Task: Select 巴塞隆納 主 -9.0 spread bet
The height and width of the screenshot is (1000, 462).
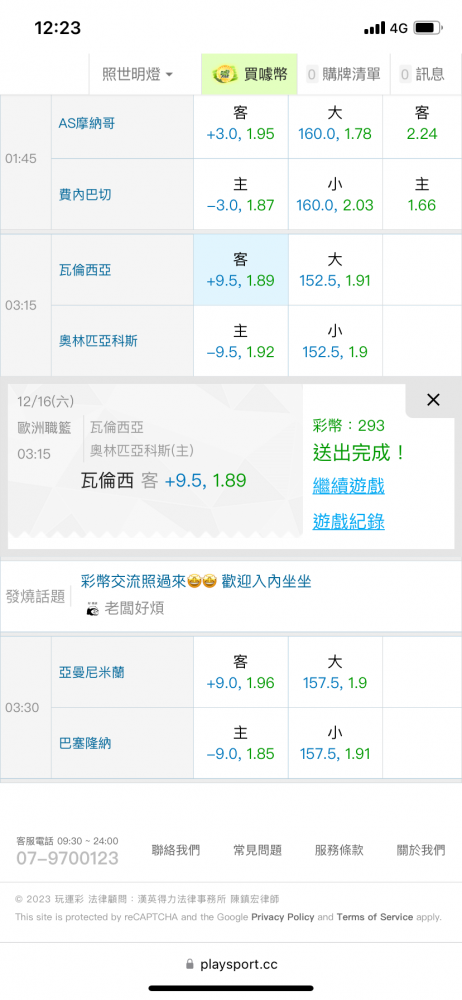Action: 241,743
